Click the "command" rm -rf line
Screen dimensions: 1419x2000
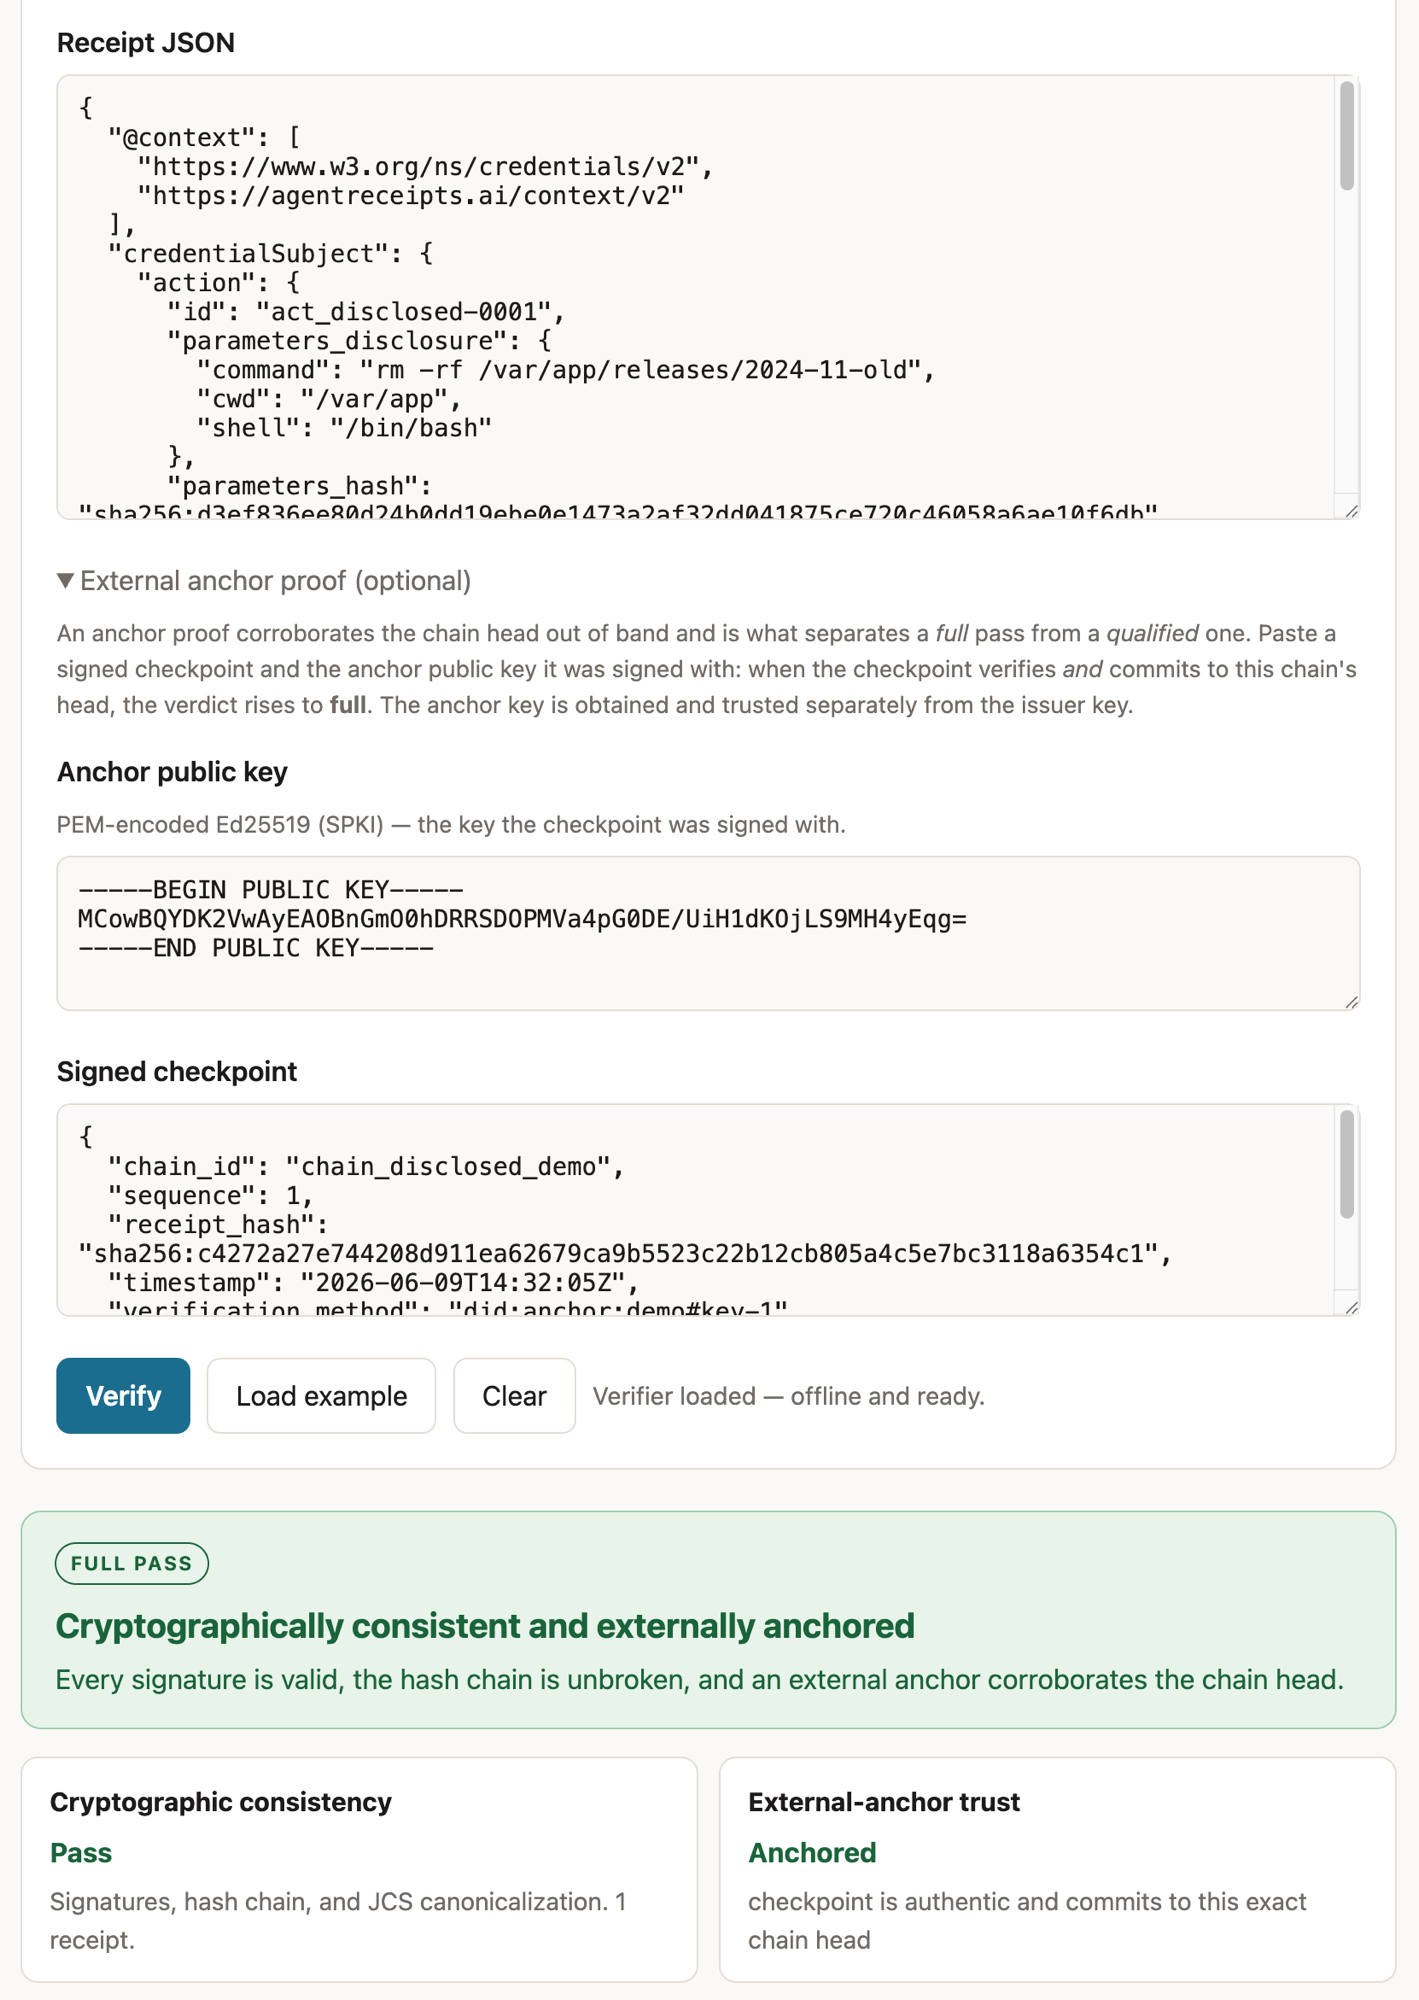coord(565,370)
